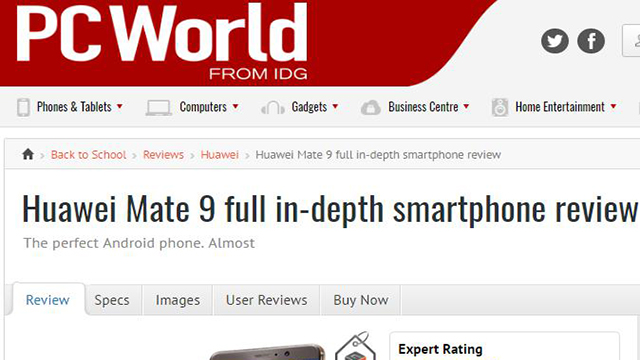Expand the Business Centre dropdown arrow
Image resolution: width=640 pixels, height=360 pixels.
[x=466, y=107]
